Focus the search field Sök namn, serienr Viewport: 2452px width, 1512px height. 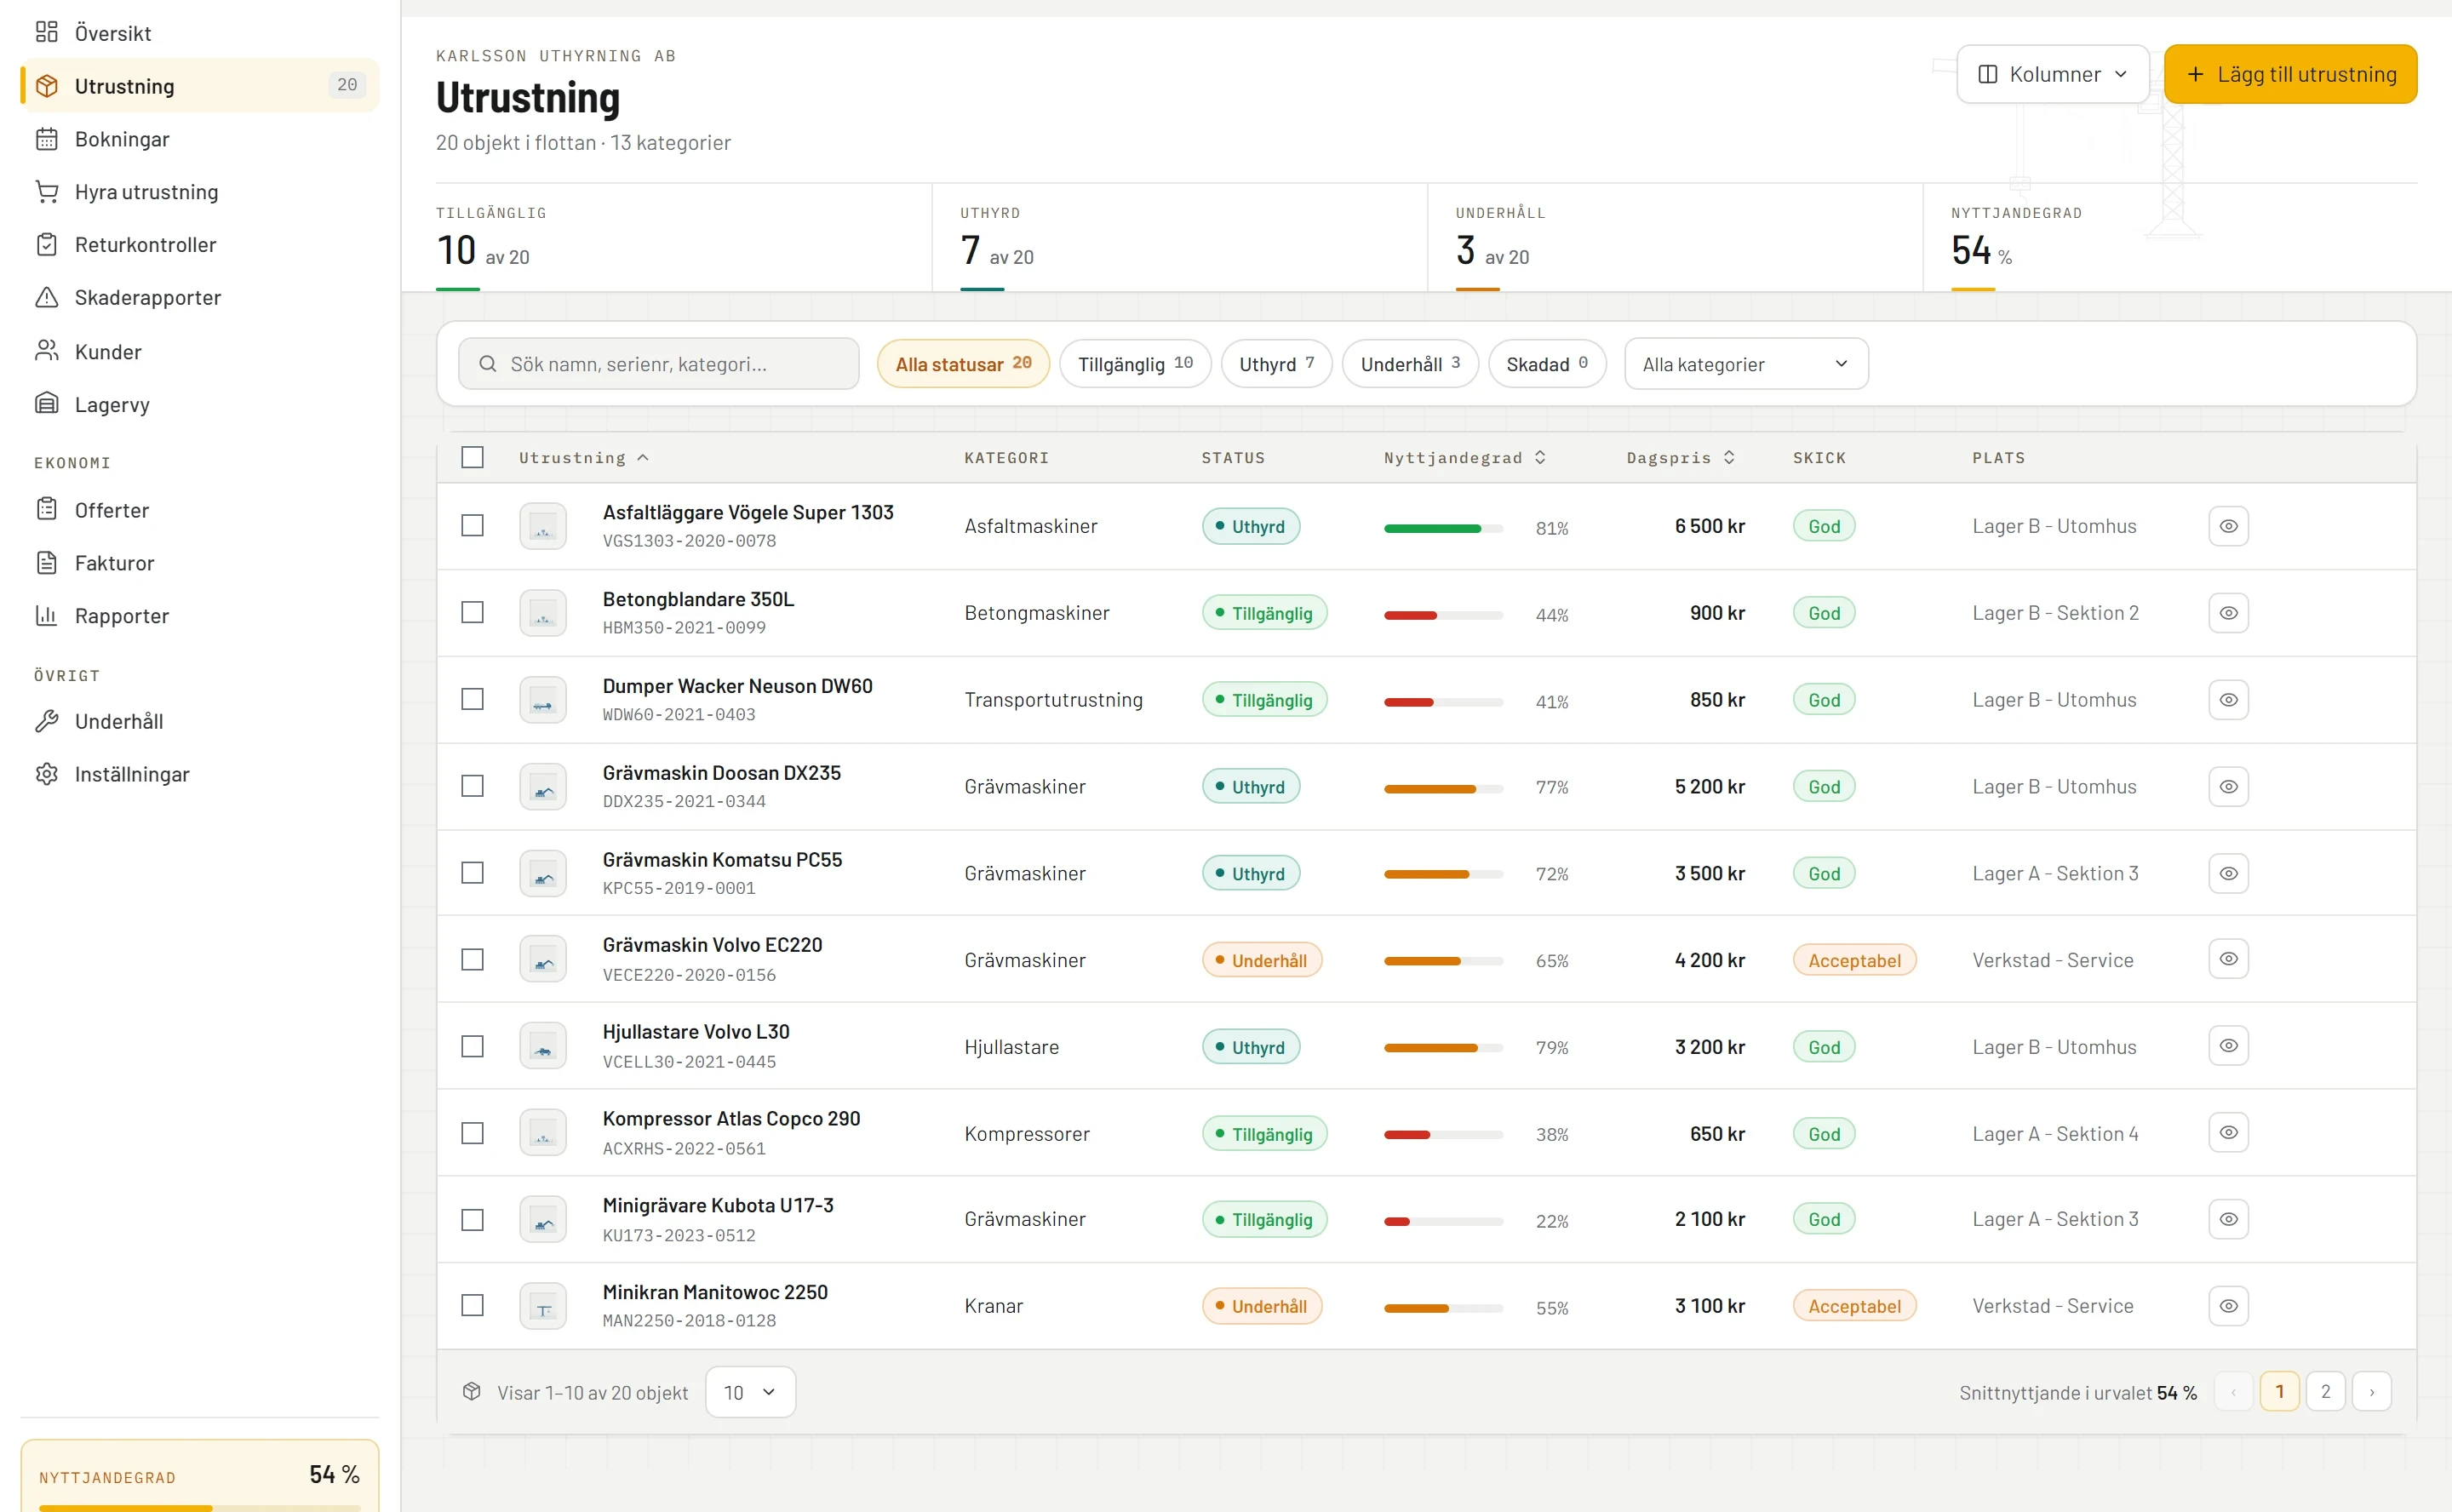point(658,364)
